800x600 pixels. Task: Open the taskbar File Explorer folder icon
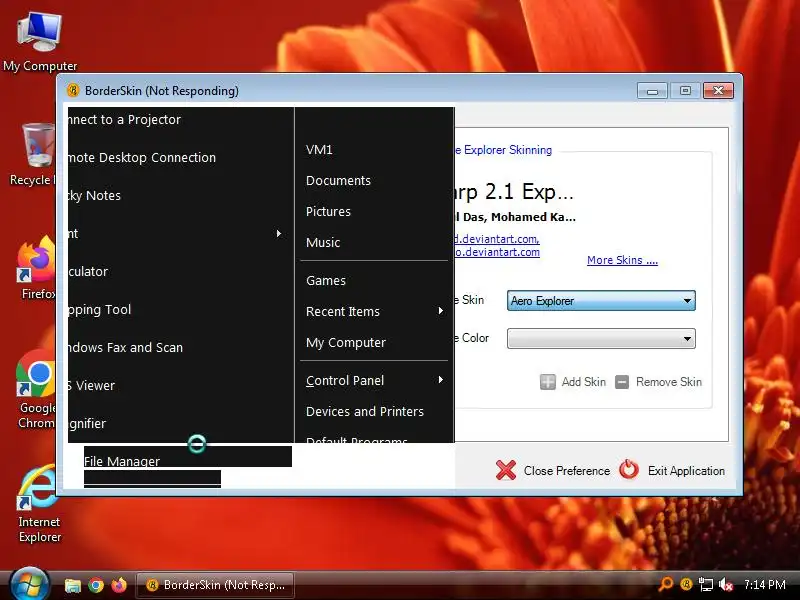click(x=72, y=585)
